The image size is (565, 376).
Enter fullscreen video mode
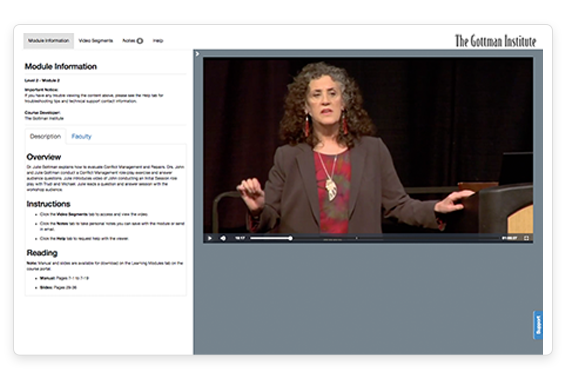pos(526,238)
